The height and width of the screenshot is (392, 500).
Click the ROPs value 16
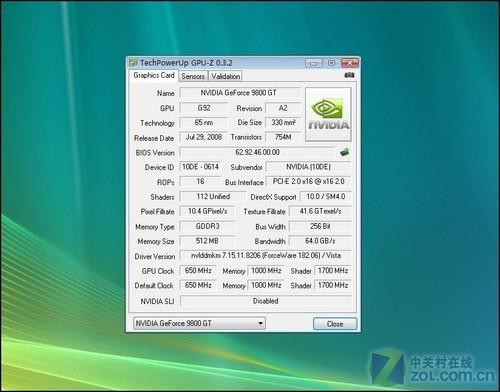coord(200,182)
